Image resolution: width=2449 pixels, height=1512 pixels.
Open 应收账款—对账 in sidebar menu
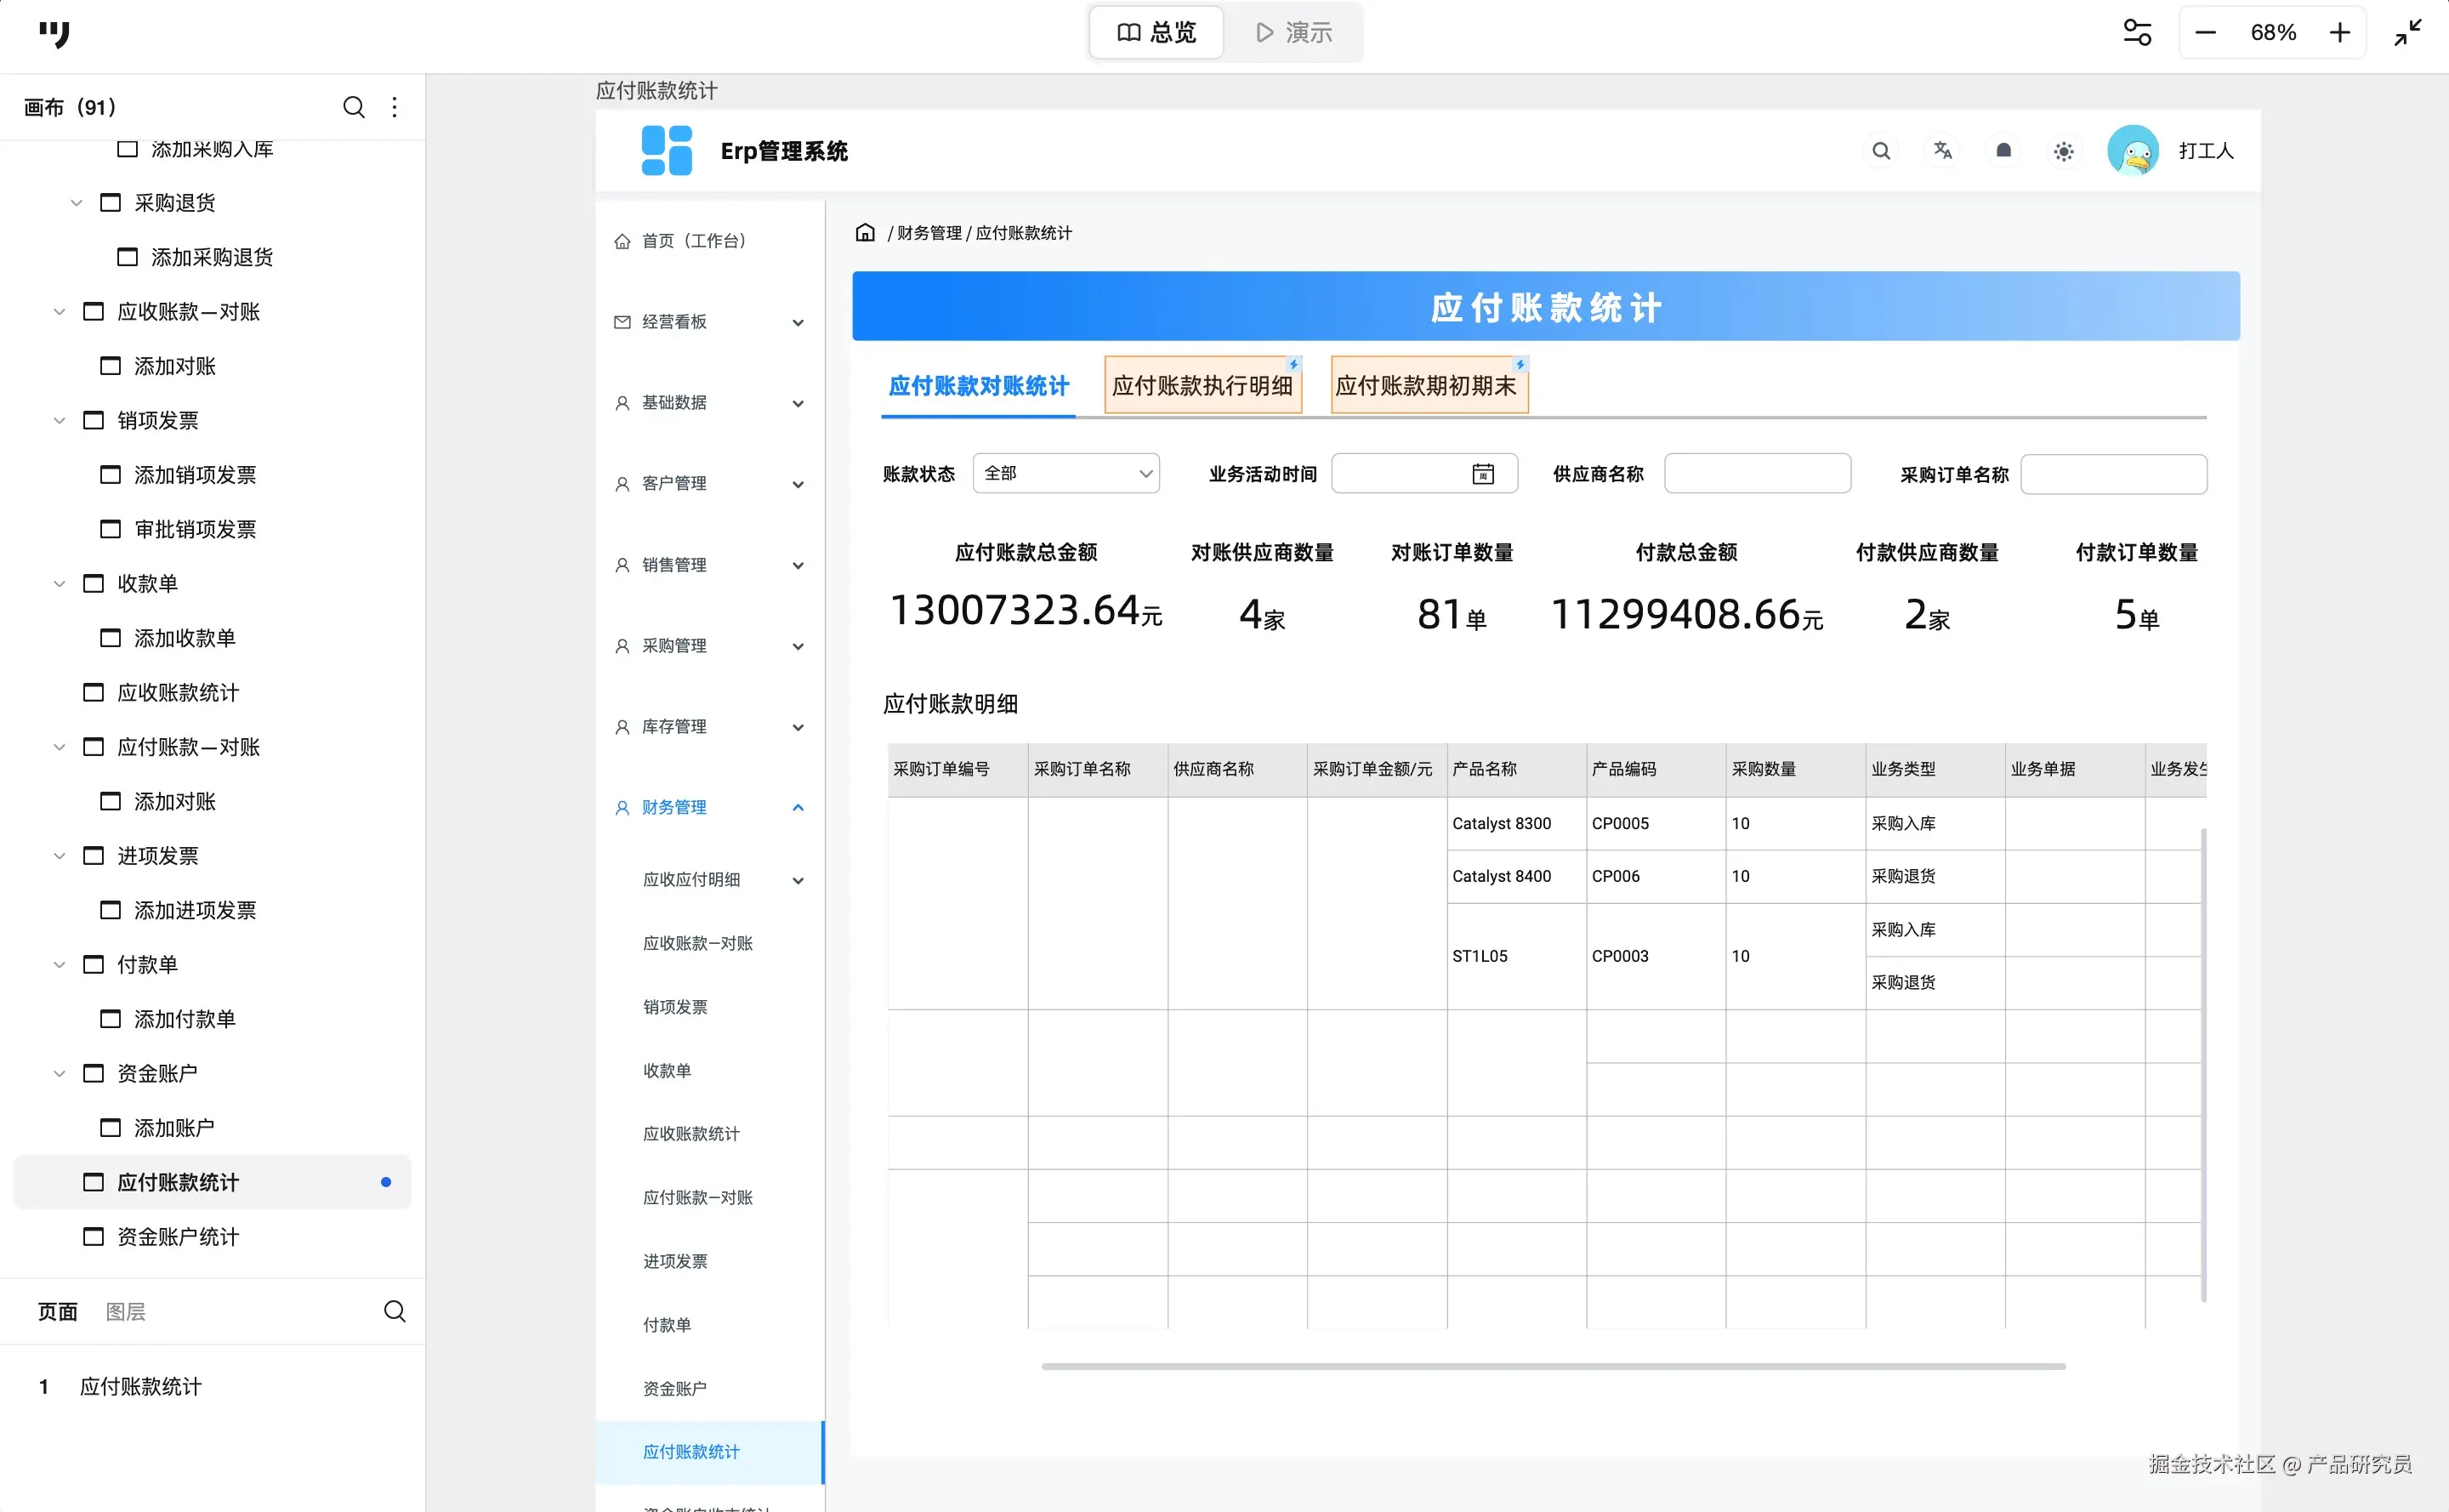[x=698, y=943]
